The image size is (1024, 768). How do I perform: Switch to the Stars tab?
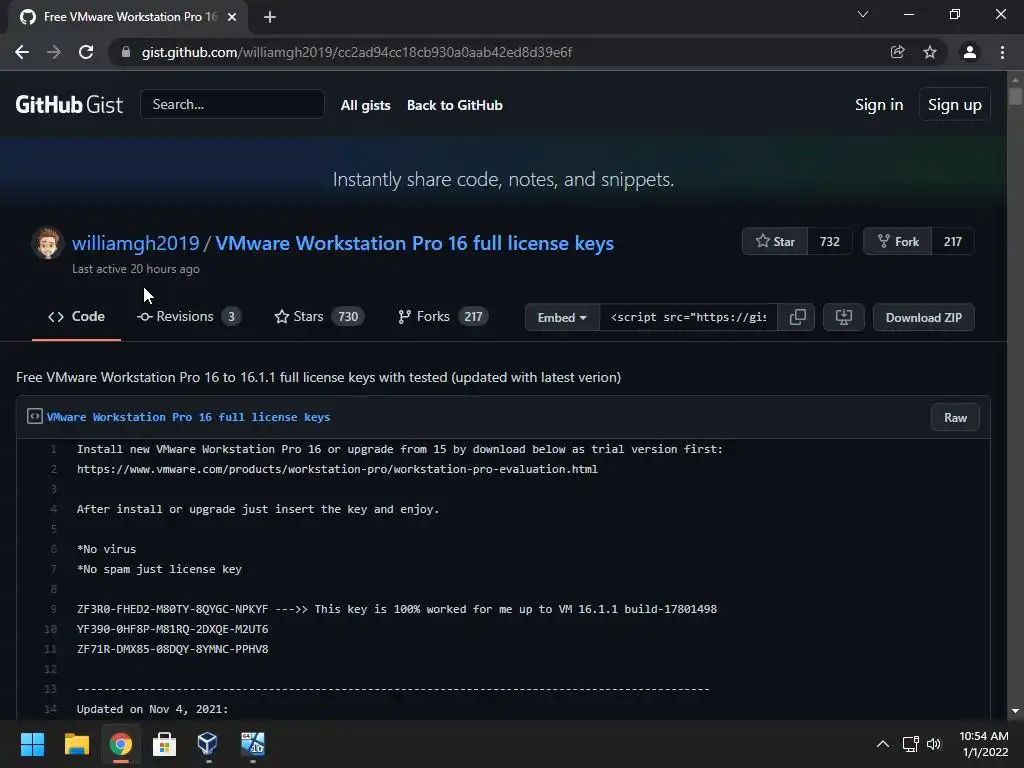(317, 317)
